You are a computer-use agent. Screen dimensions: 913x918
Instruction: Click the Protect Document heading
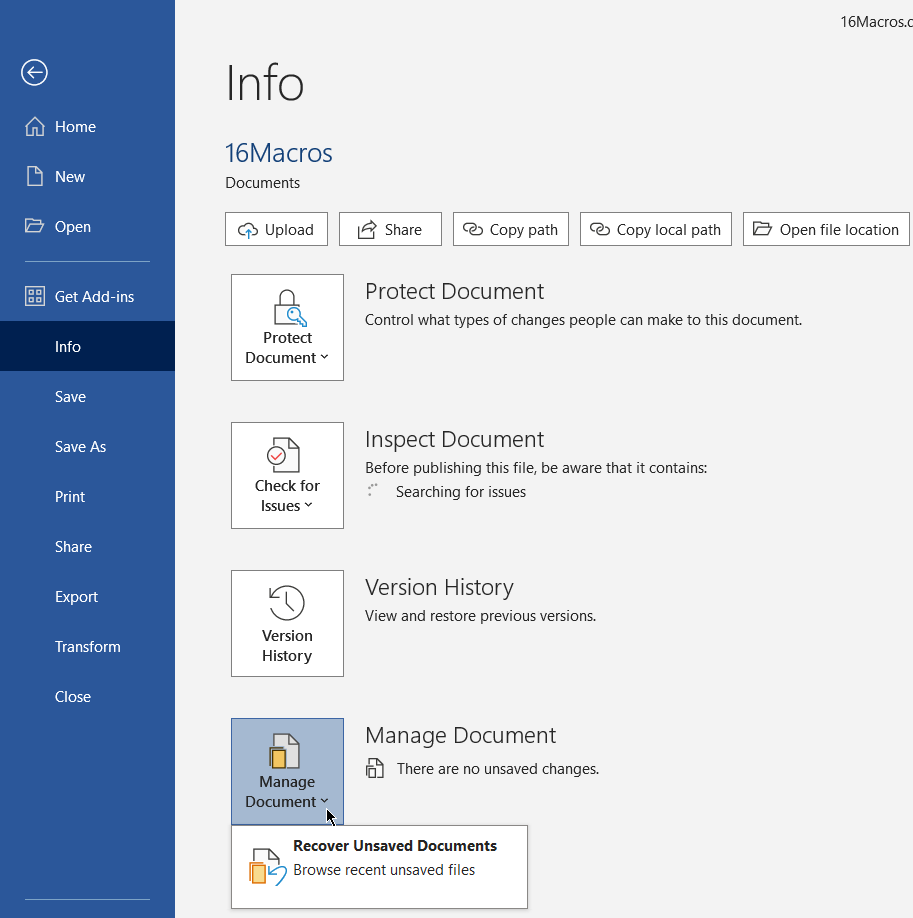[454, 291]
